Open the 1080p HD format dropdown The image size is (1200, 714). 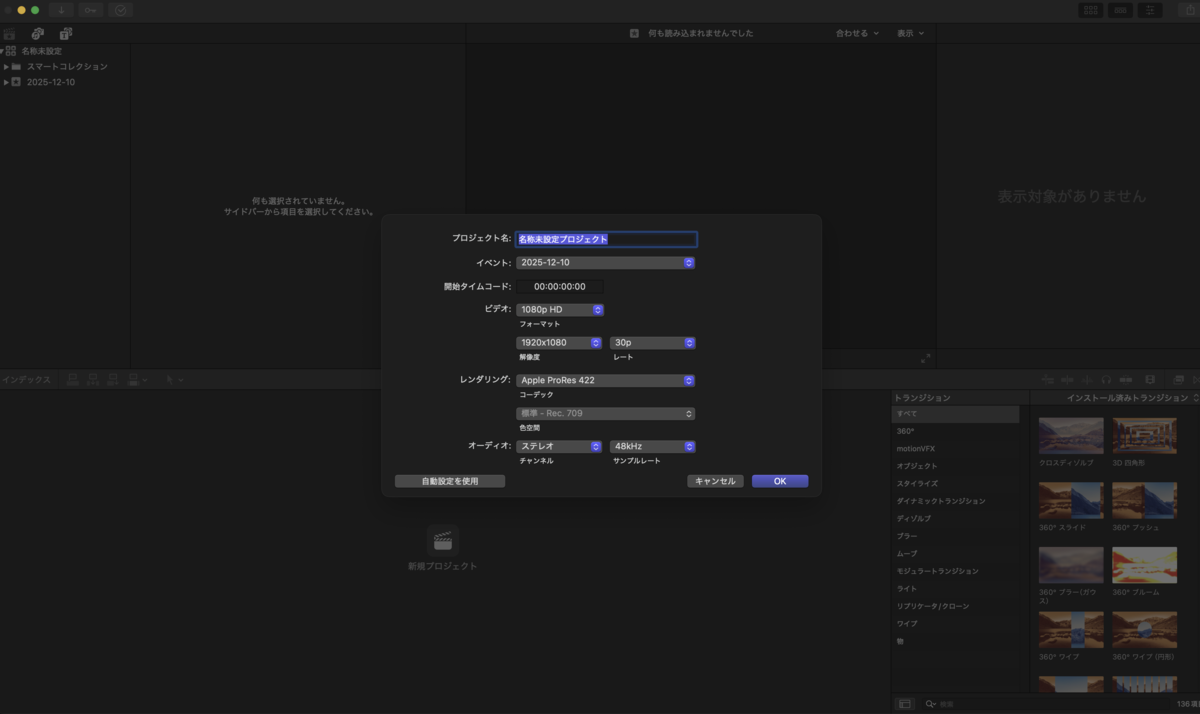click(x=560, y=310)
